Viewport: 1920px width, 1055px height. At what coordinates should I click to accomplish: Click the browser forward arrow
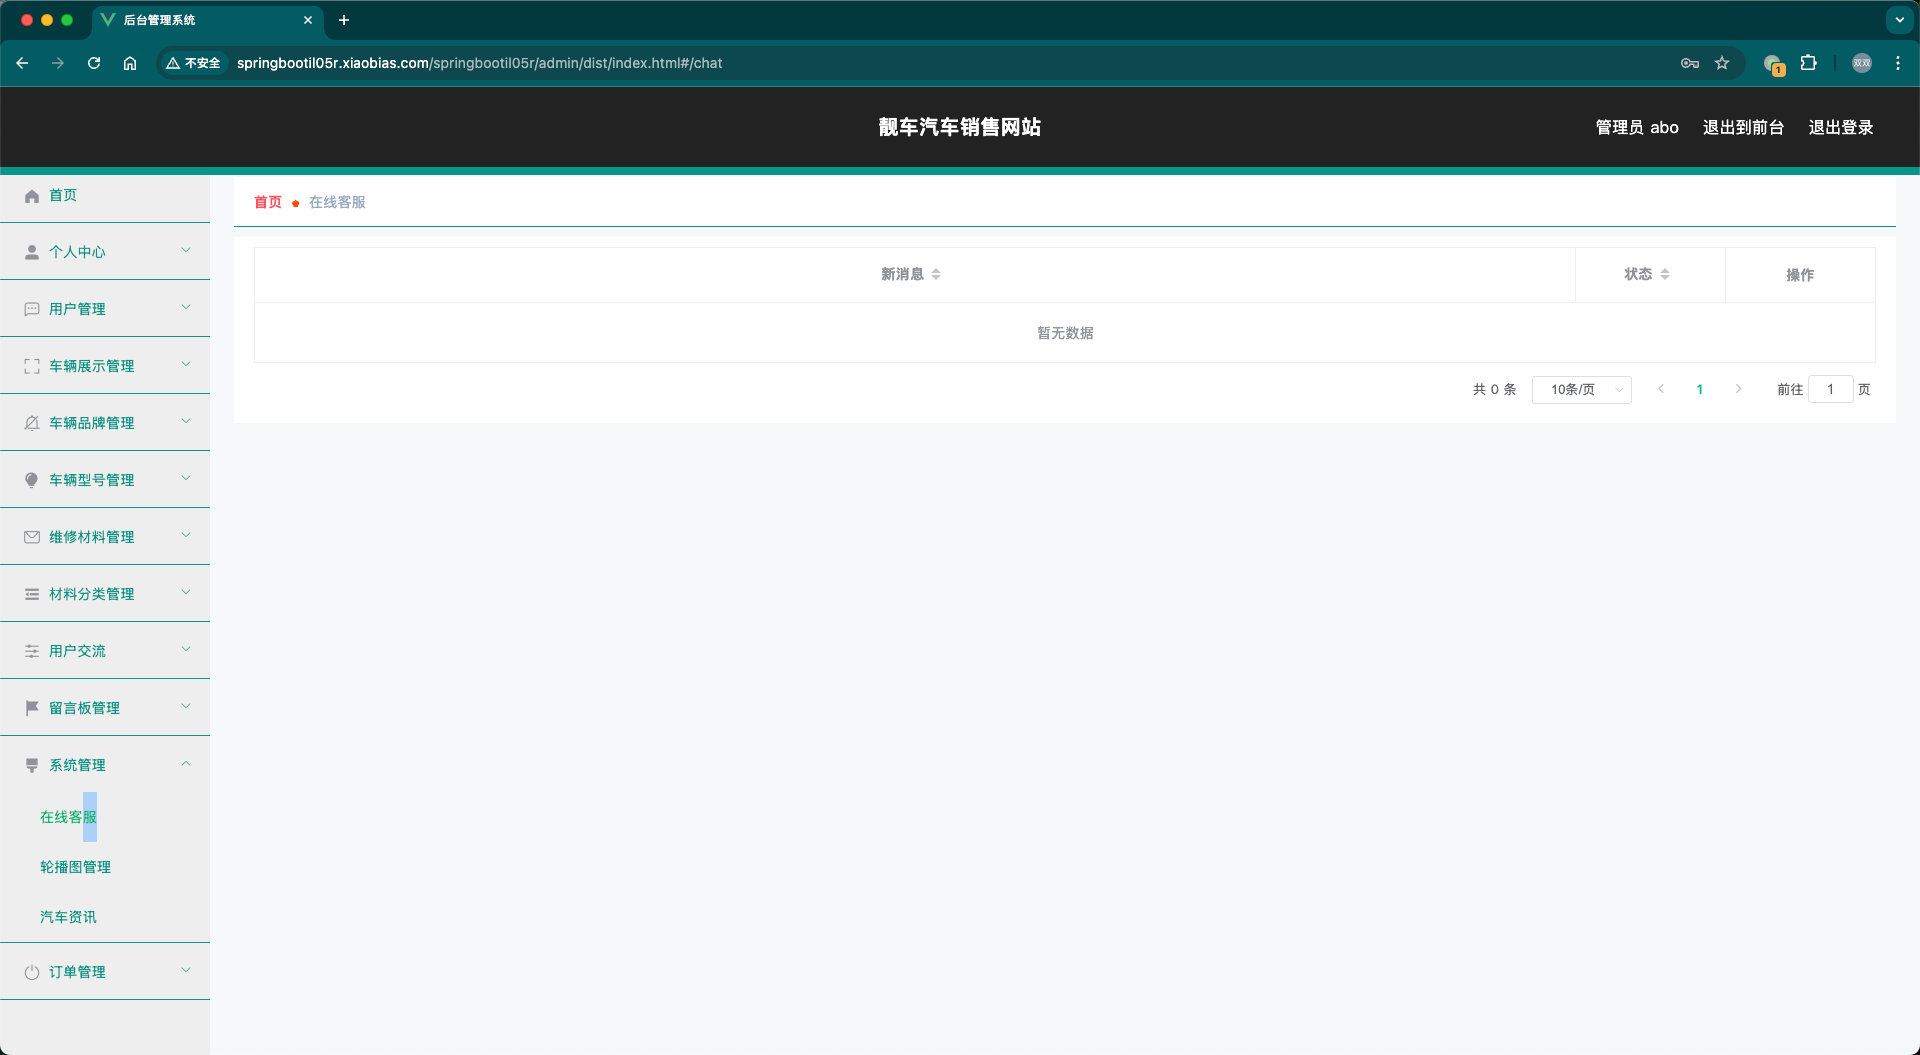(58, 63)
